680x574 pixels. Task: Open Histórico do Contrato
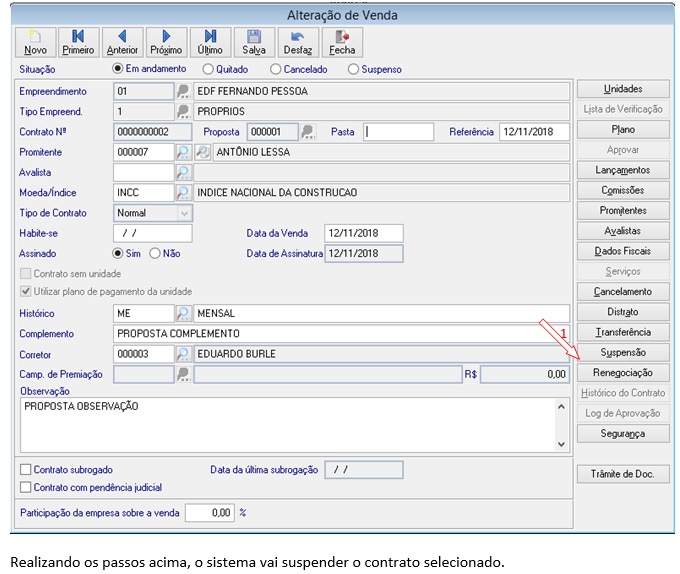[x=623, y=393]
